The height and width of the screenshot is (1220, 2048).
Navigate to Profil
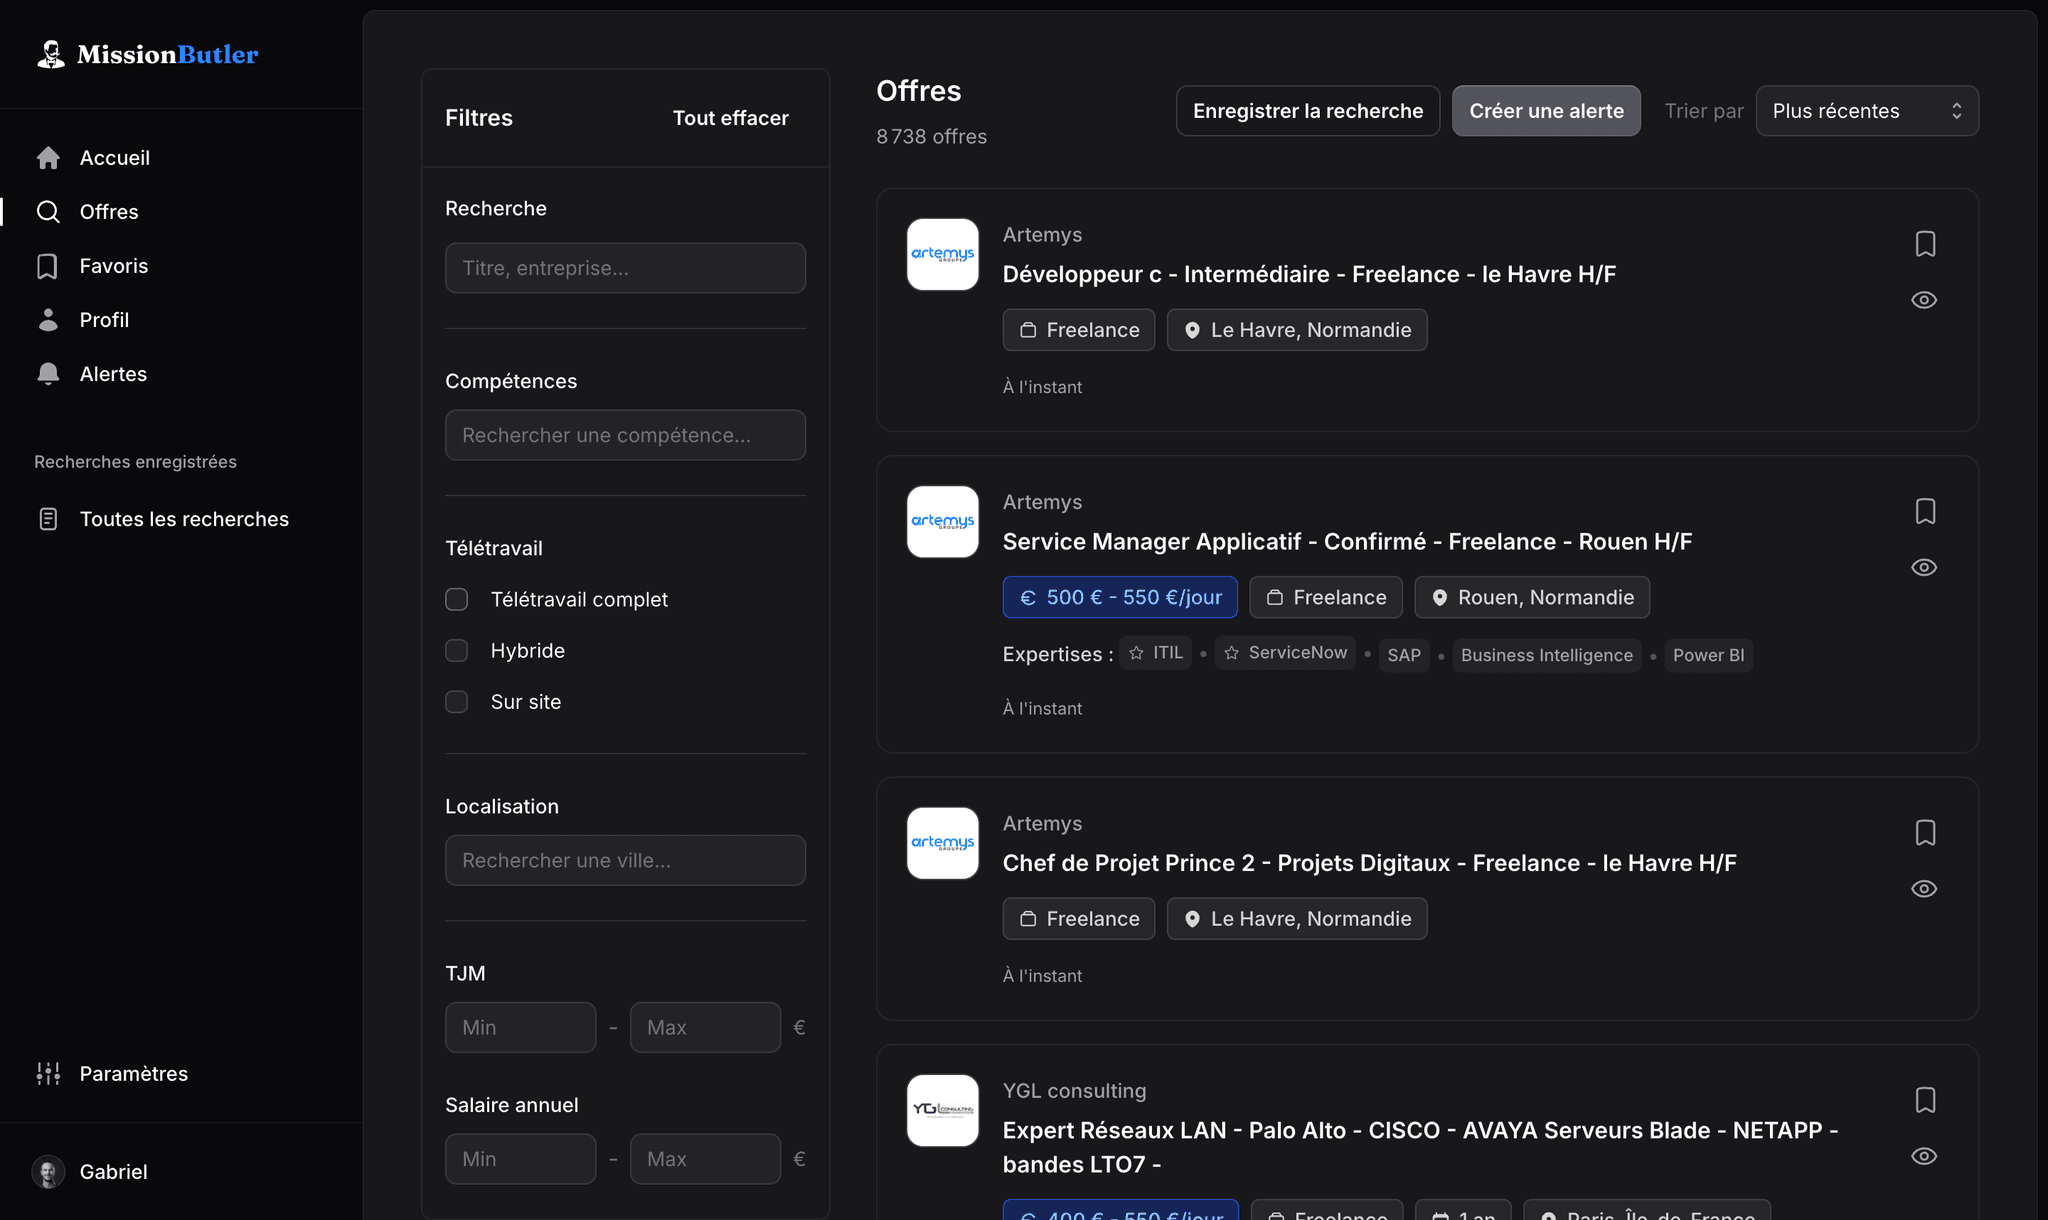point(104,320)
